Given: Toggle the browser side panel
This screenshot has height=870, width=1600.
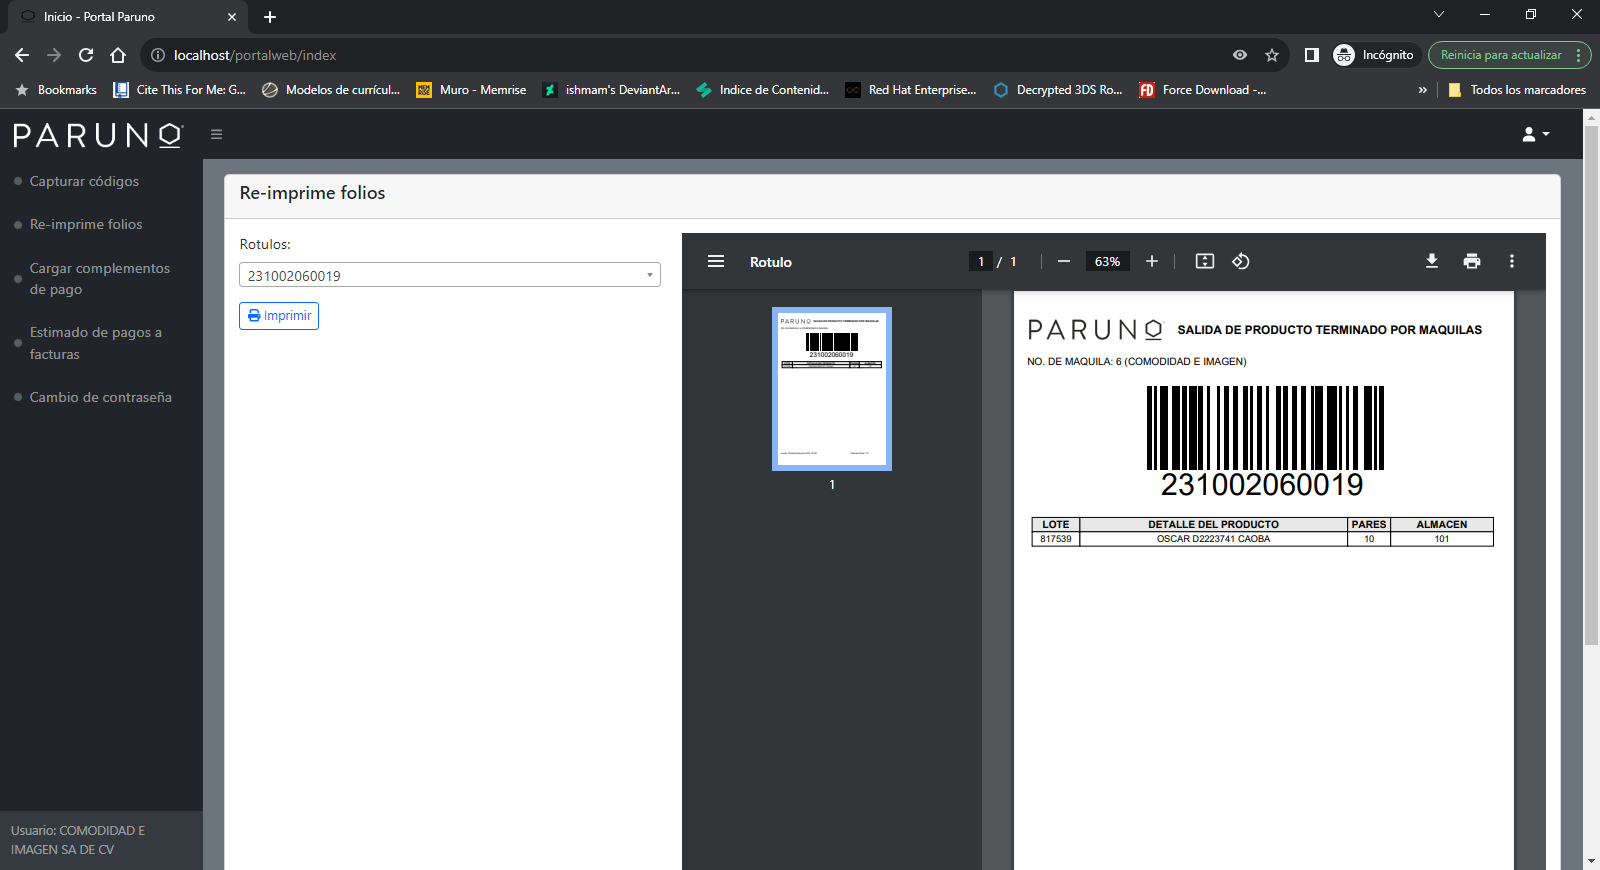Looking at the screenshot, I should tap(1312, 55).
